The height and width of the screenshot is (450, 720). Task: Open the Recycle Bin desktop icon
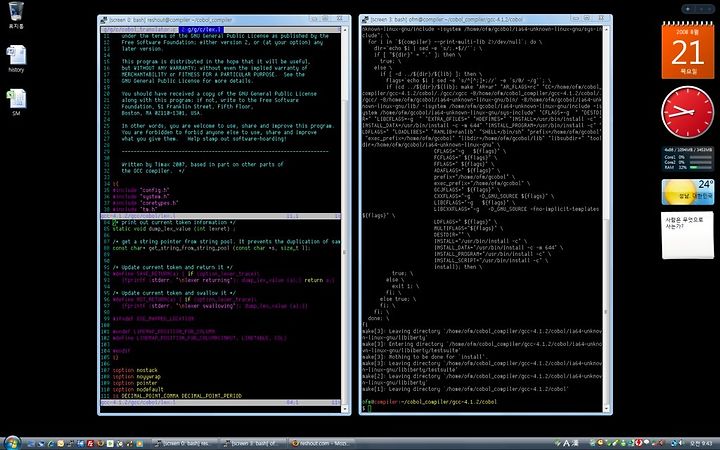click(16, 15)
